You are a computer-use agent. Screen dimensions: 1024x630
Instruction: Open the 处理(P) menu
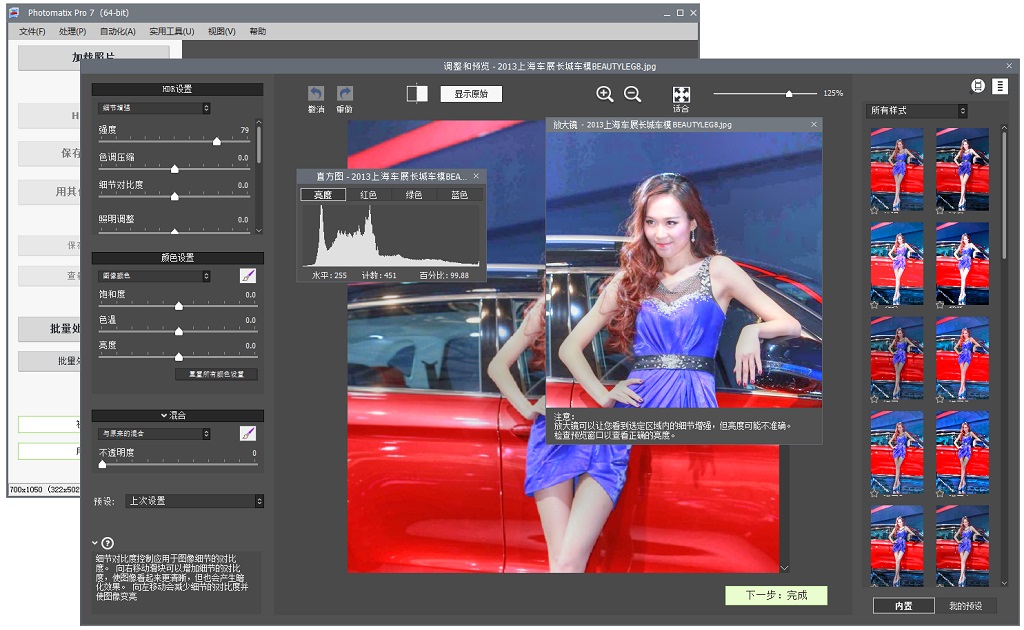tap(72, 31)
